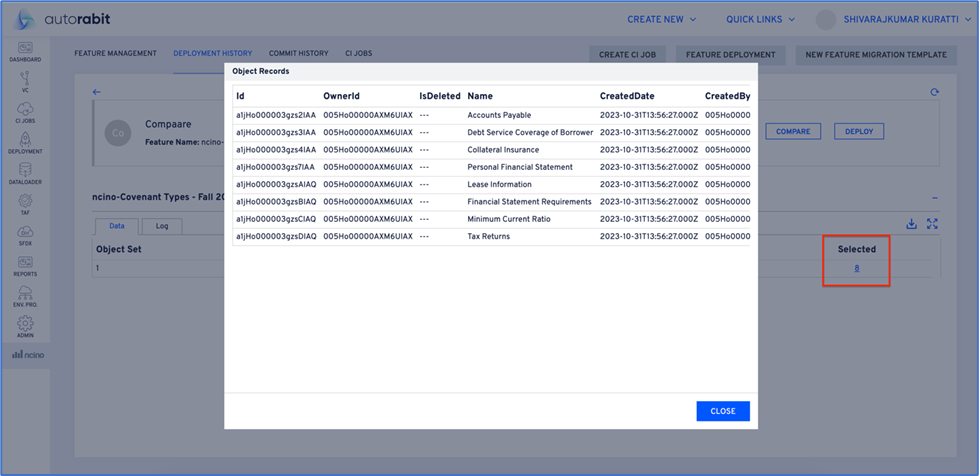Expand the Create New dropdown
The image size is (979, 476).
pos(661,19)
